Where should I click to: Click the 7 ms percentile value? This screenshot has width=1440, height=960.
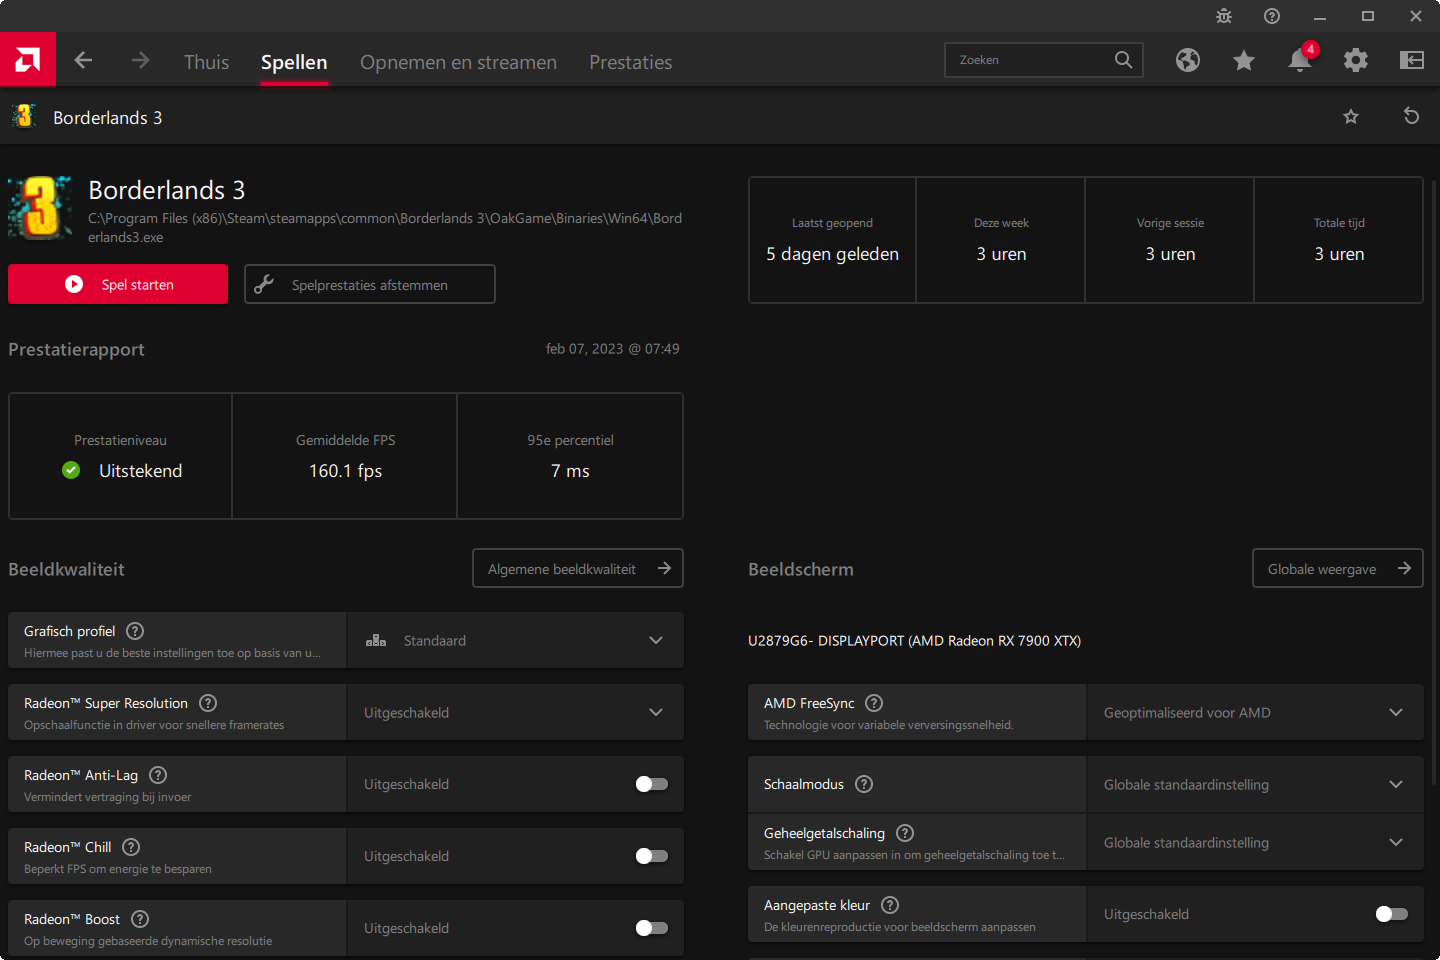coord(570,471)
